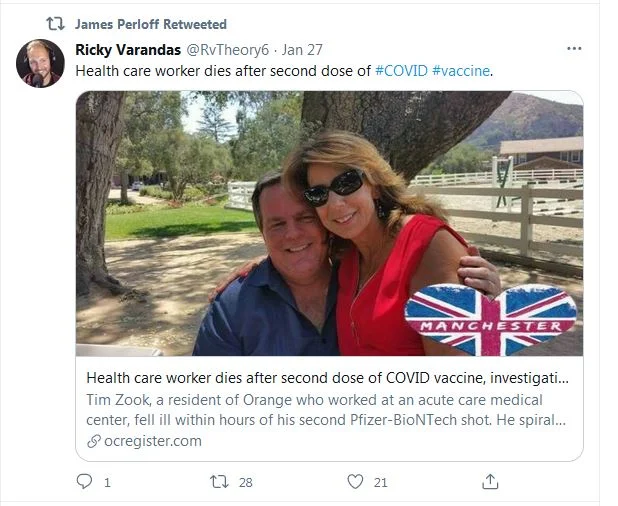Open Ricky Varandas profile avatar

click(40, 63)
